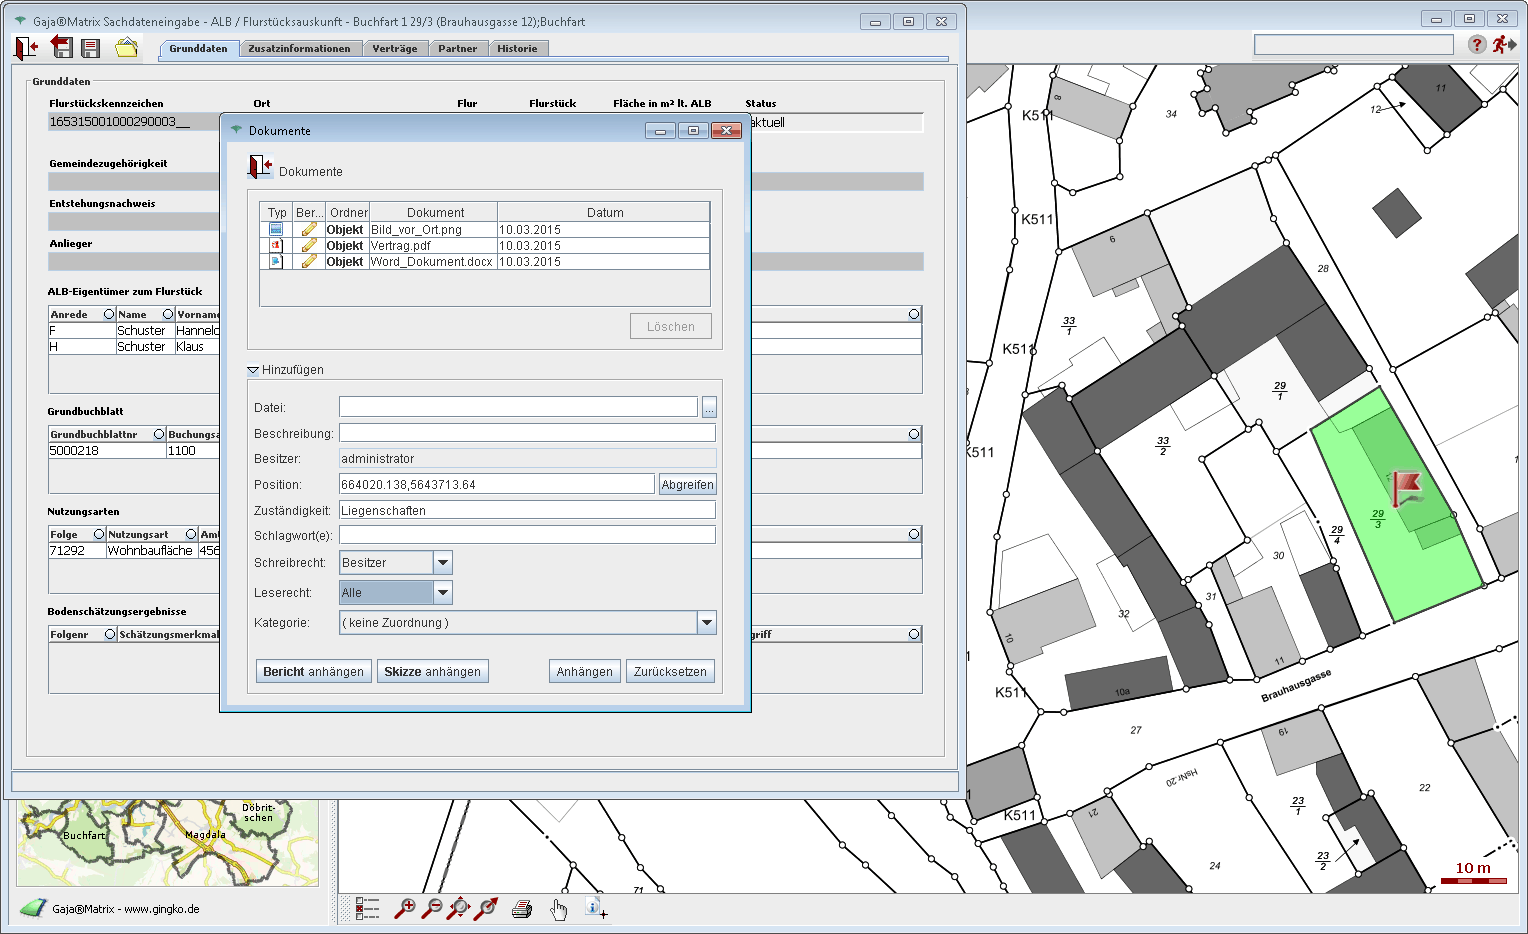This screenshot has height=934, width=1528.
Task: Open the Schreibrecht dropdown
Action: point(443,563)
